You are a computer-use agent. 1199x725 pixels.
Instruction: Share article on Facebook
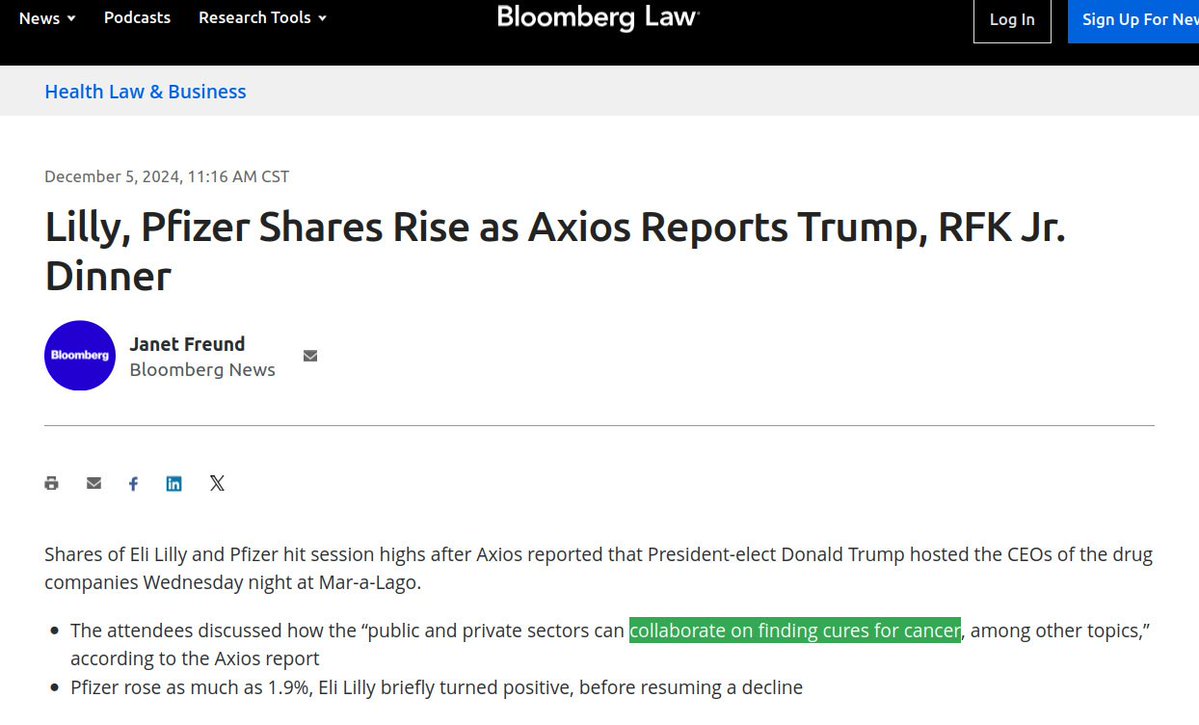[x=133, y=484]
